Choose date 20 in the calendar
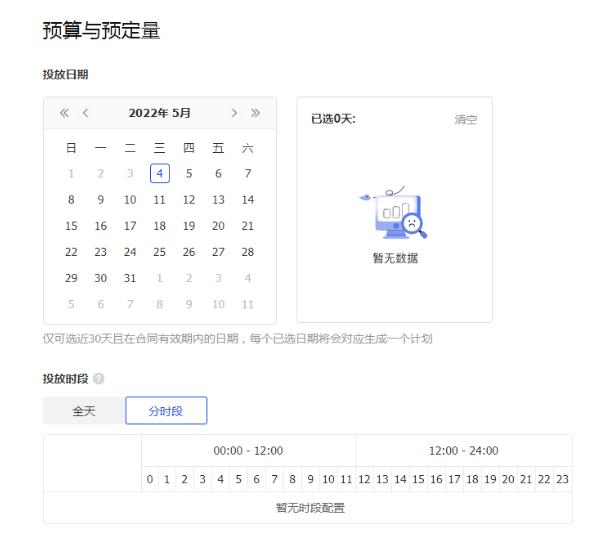This screenshot has height=548, width=616. tap(218, 226)
